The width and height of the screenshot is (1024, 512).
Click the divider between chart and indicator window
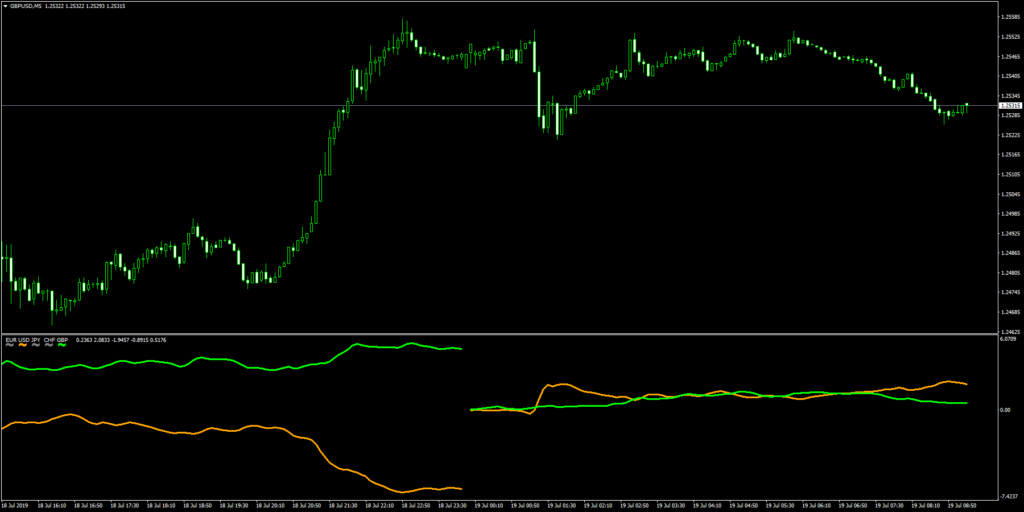click(500, 333)
